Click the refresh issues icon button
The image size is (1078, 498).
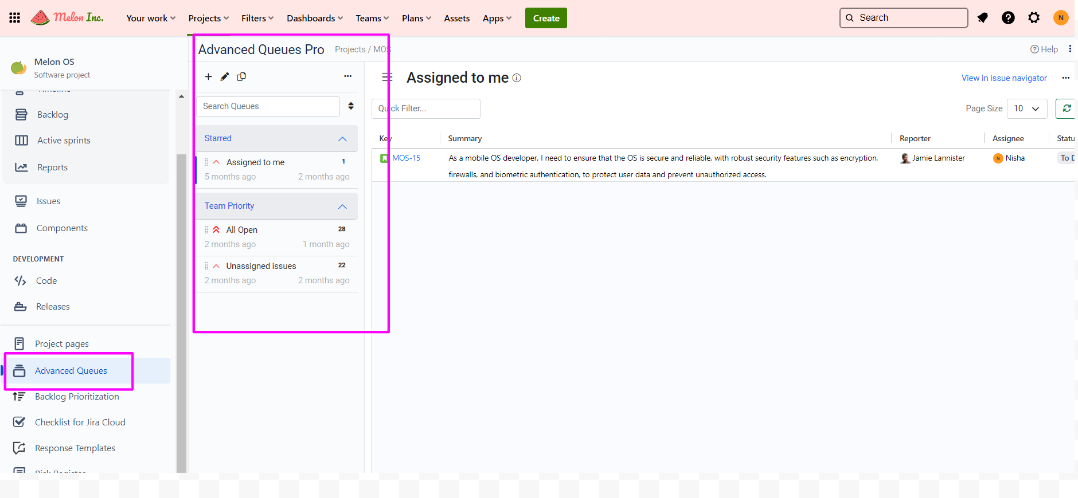tap(1066, 108)
